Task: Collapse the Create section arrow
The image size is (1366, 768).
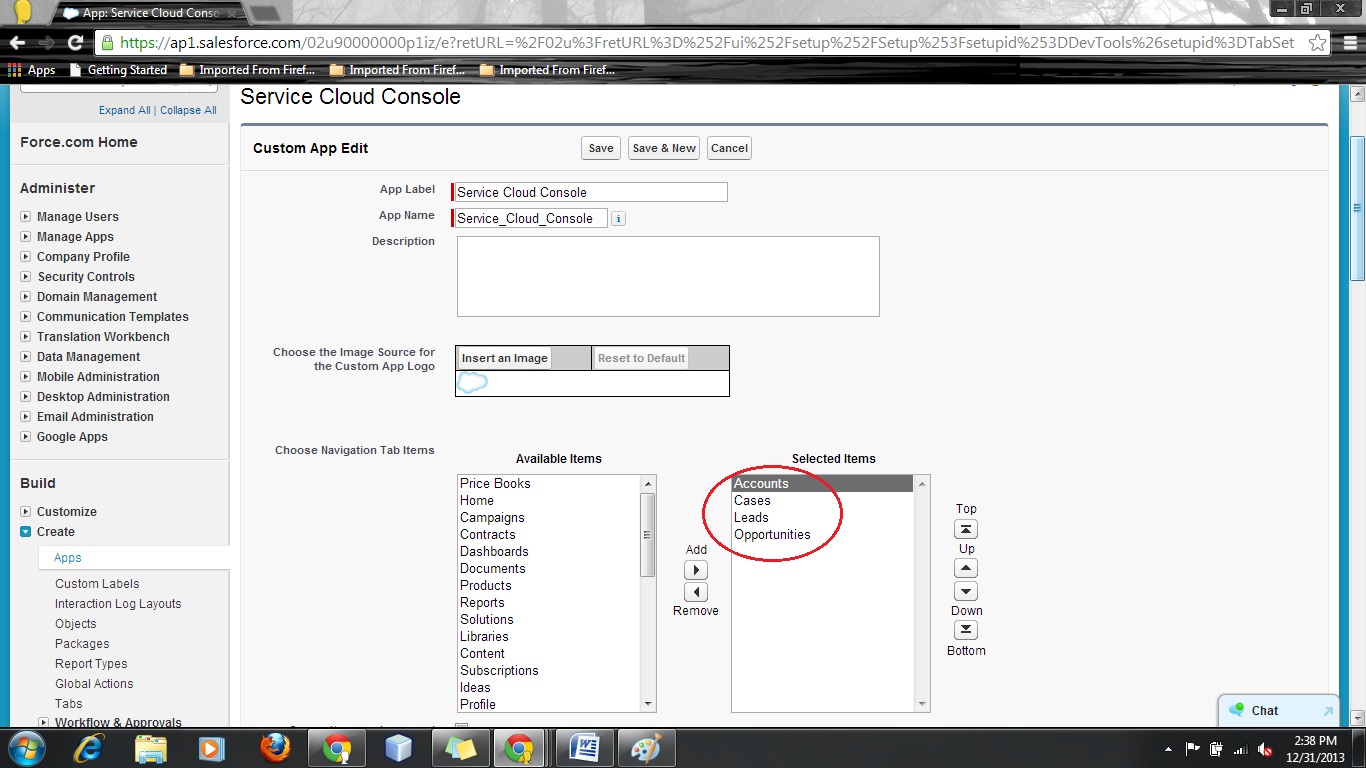Action: (26, 532)
